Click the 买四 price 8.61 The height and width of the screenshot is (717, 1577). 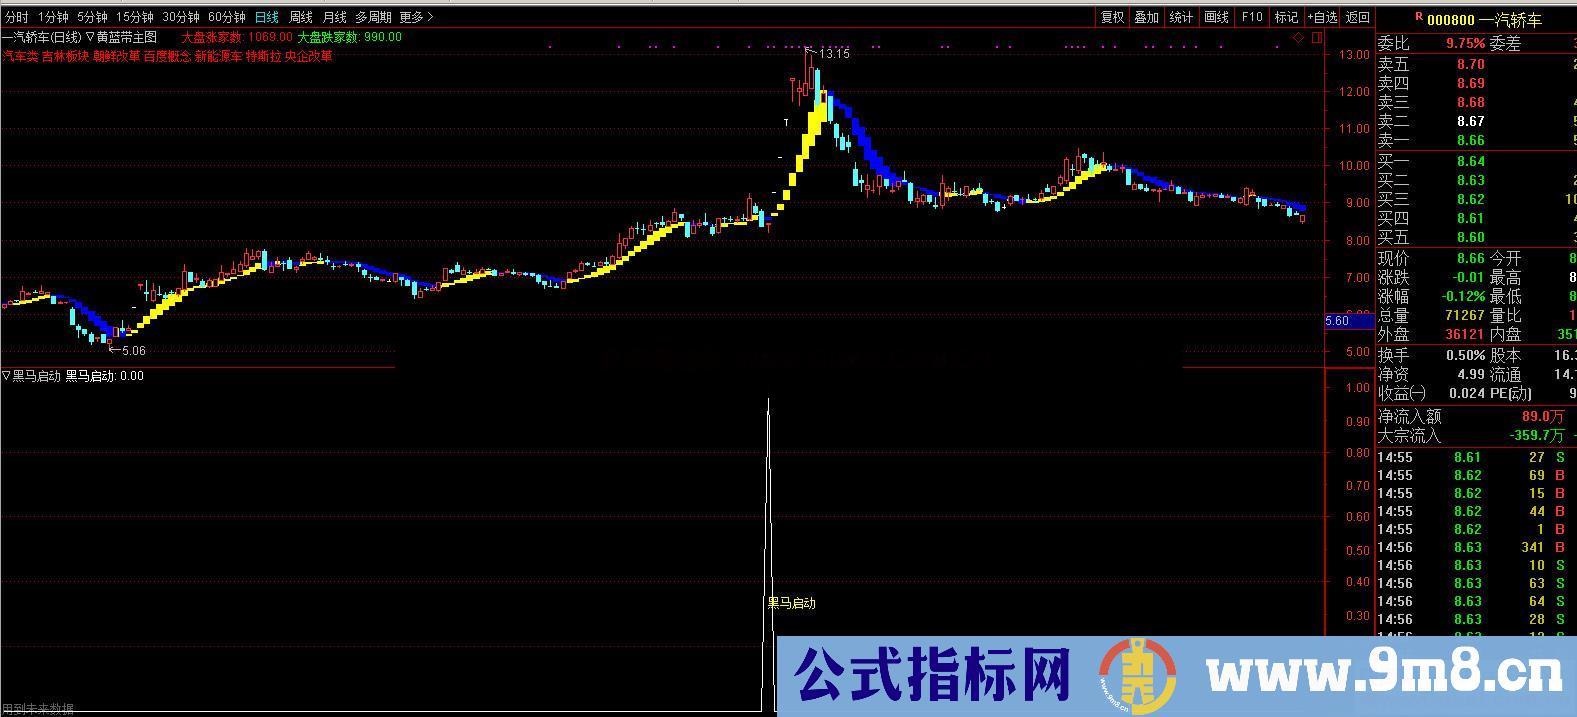[1470, 218]
